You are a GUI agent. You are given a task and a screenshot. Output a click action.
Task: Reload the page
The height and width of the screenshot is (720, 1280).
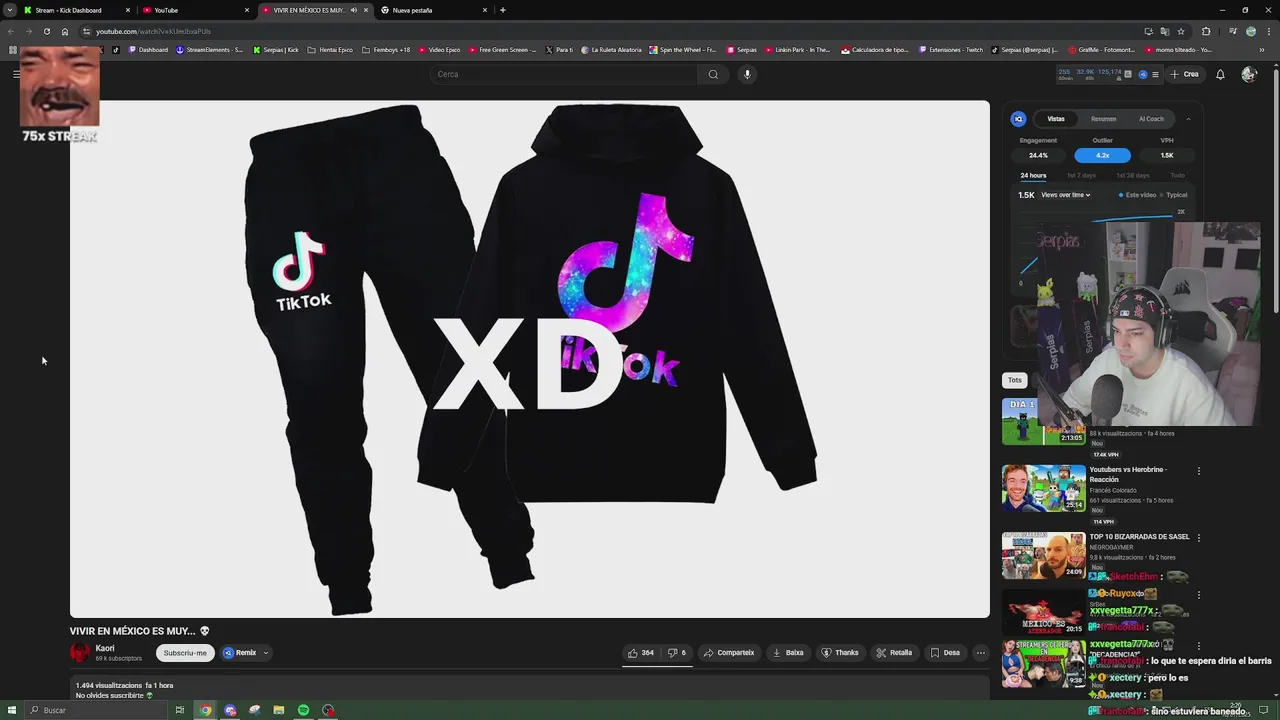pyautogui.click(x=46, y=31)
